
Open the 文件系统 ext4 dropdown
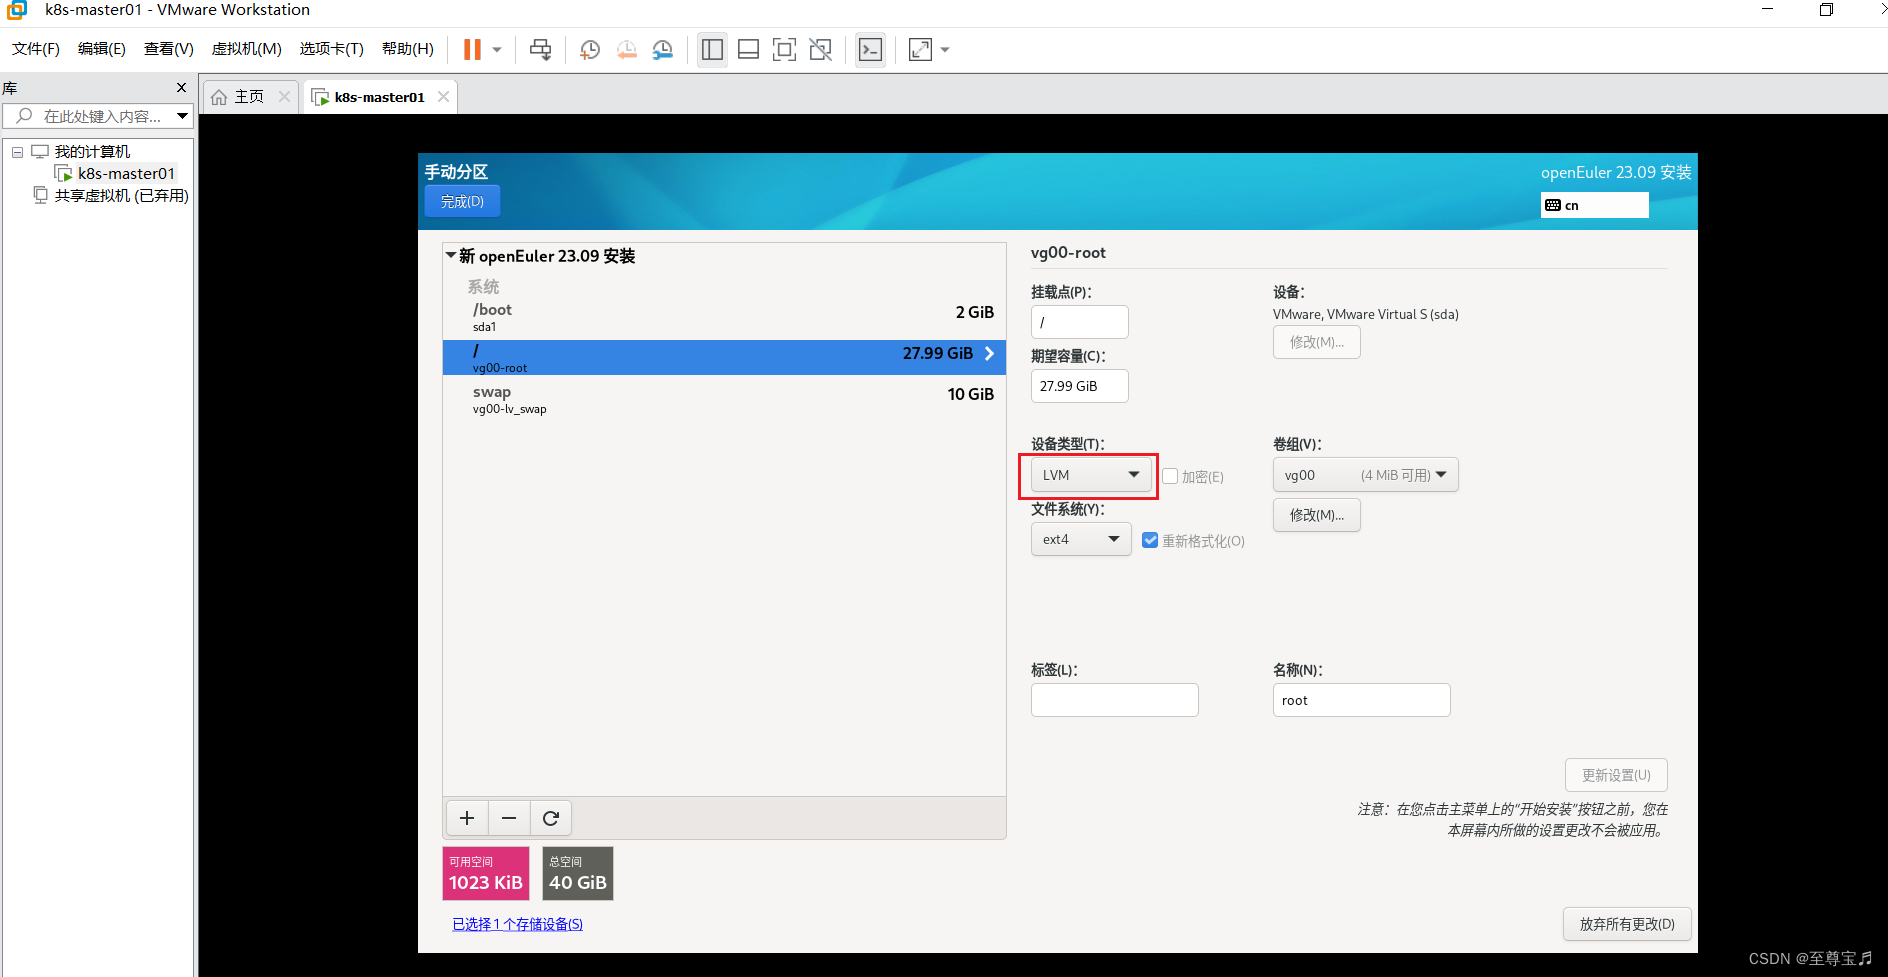pos(1080,539)
